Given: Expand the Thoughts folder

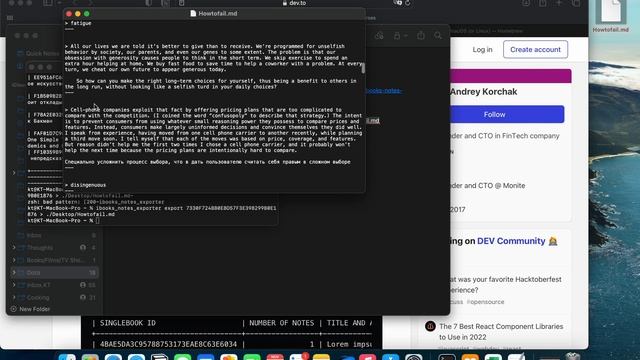Looking at the screenshot, I should [x=14, y=247].
